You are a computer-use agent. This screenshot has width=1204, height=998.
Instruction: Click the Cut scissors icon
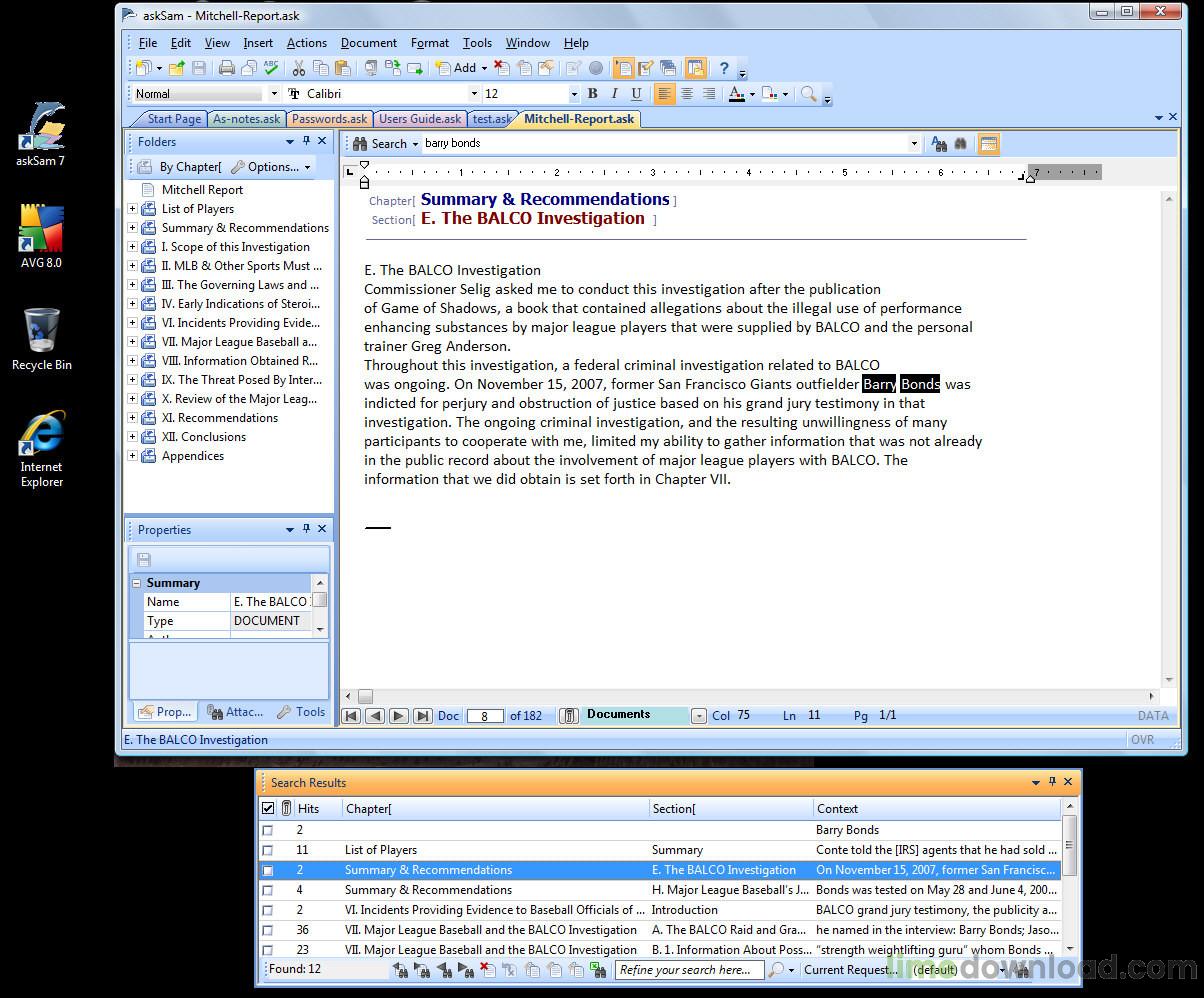[x=298, y=68]
